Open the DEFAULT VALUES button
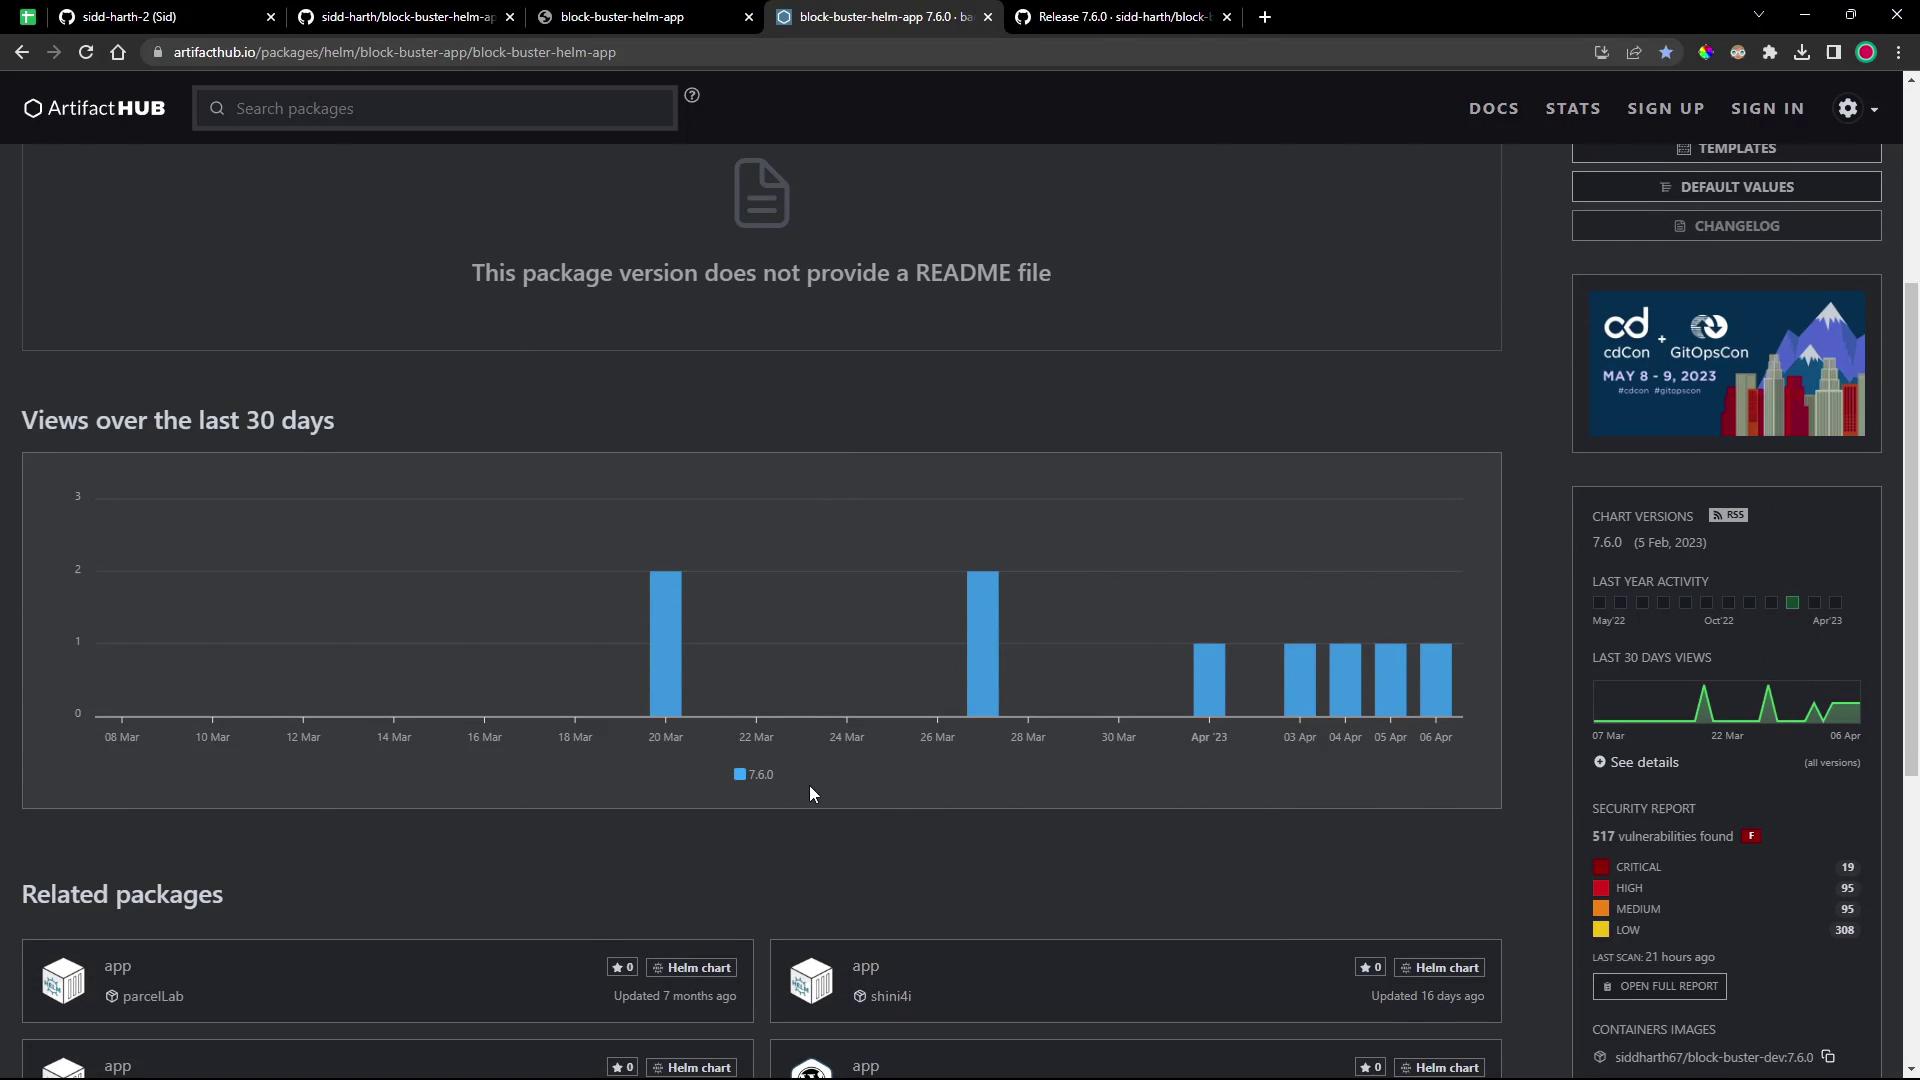This screenshot has height=1080, width=1920. 1726,187
